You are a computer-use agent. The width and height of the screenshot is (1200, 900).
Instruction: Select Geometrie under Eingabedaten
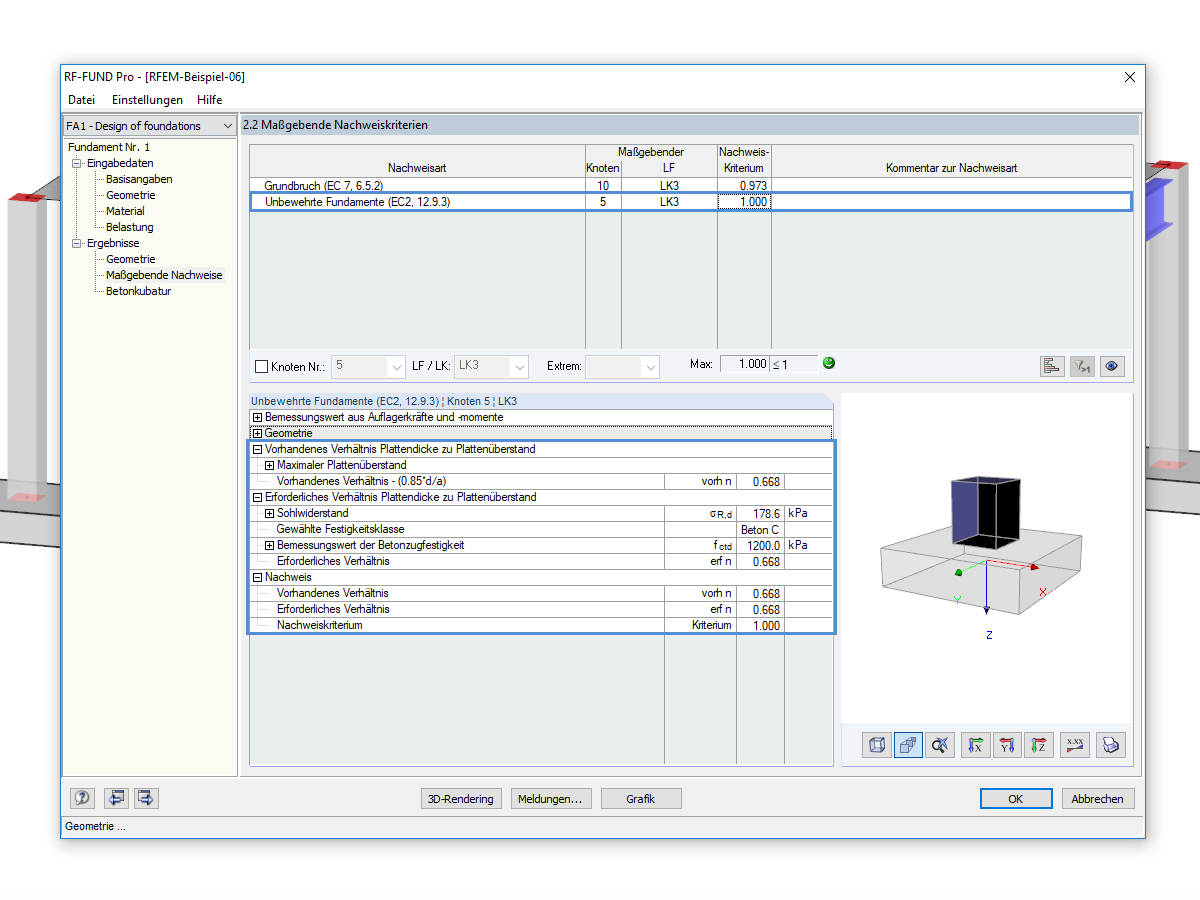coord(131,195)
